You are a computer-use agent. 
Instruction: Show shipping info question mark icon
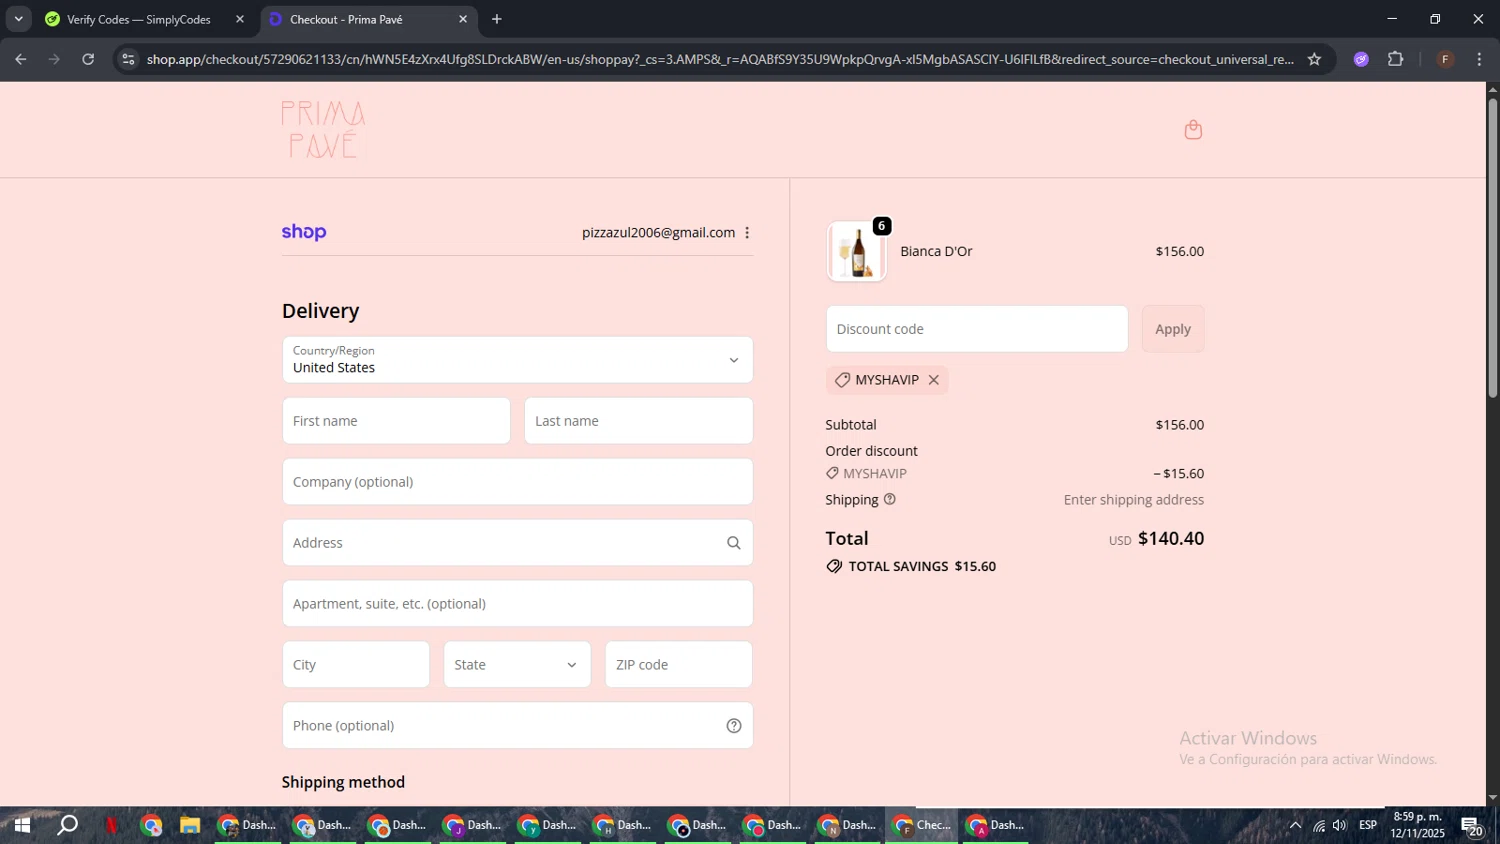(890, 499)
